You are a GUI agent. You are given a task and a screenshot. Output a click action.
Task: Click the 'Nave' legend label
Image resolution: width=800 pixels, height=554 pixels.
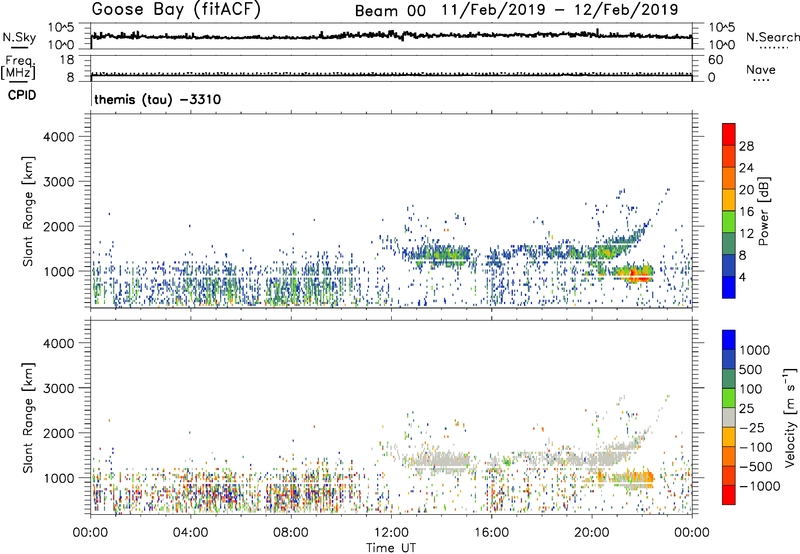click(x=761, y=70)
